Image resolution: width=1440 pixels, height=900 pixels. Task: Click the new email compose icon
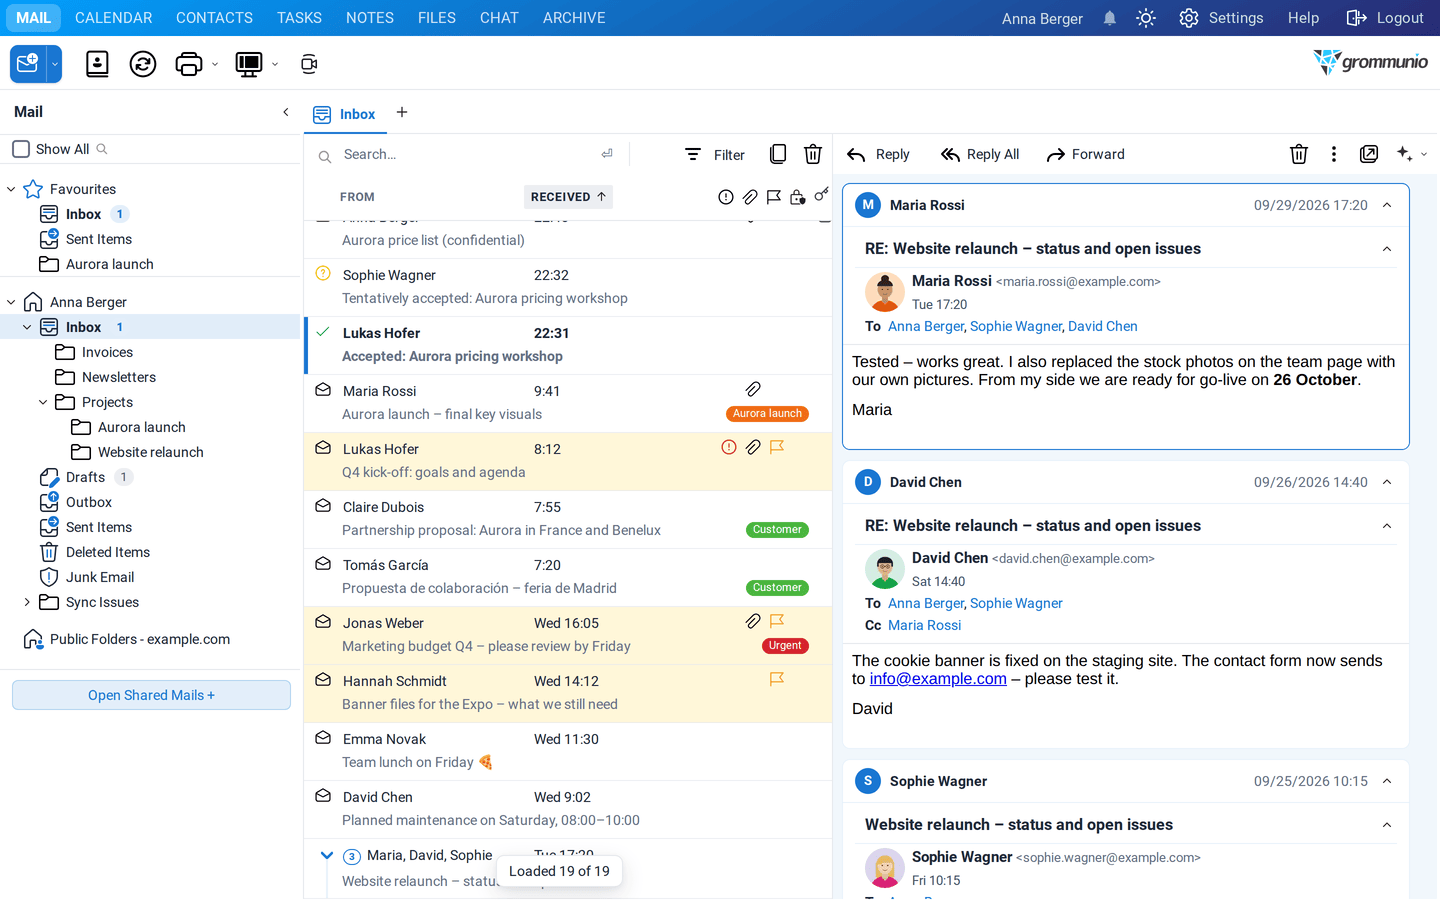click(x=28, y=64)
